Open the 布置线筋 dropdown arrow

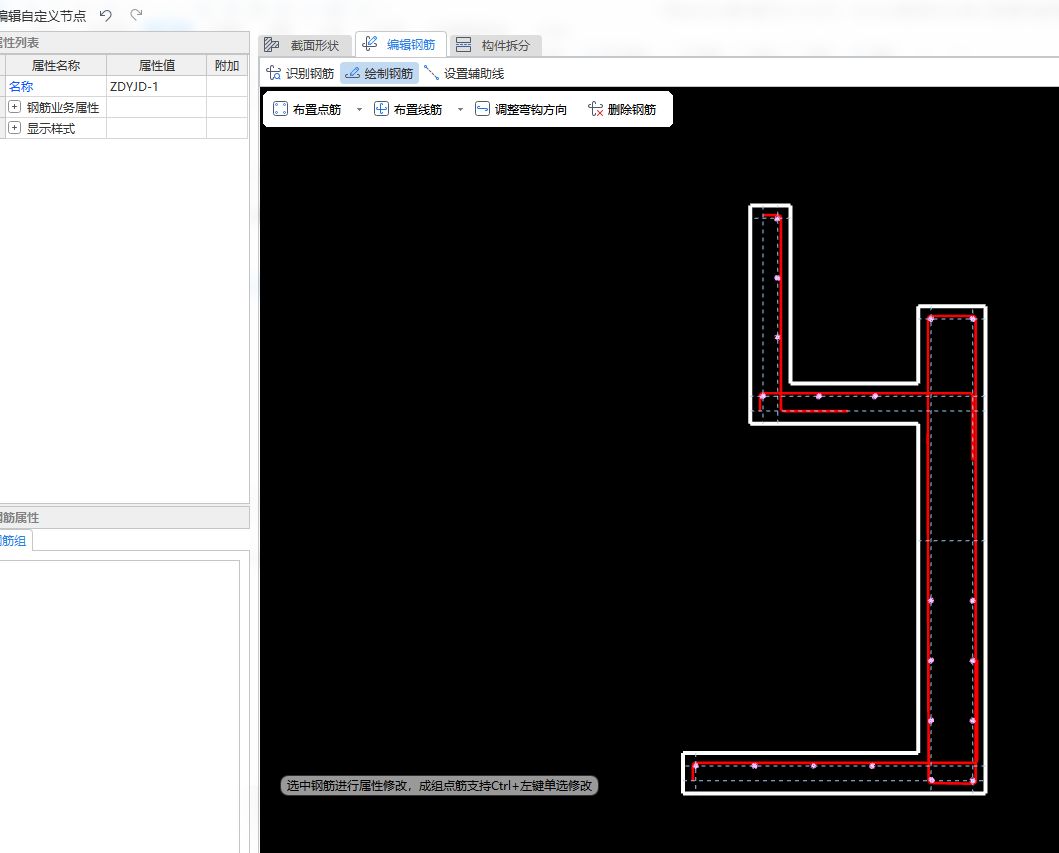461,109
